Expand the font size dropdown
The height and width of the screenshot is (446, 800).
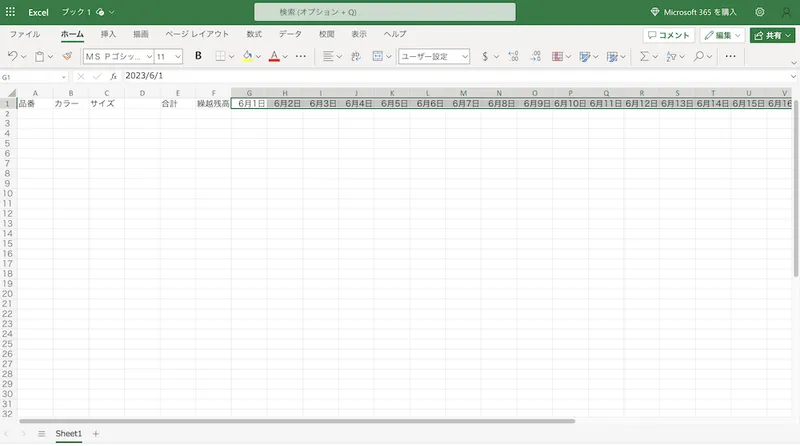click(x=178, y=56)
